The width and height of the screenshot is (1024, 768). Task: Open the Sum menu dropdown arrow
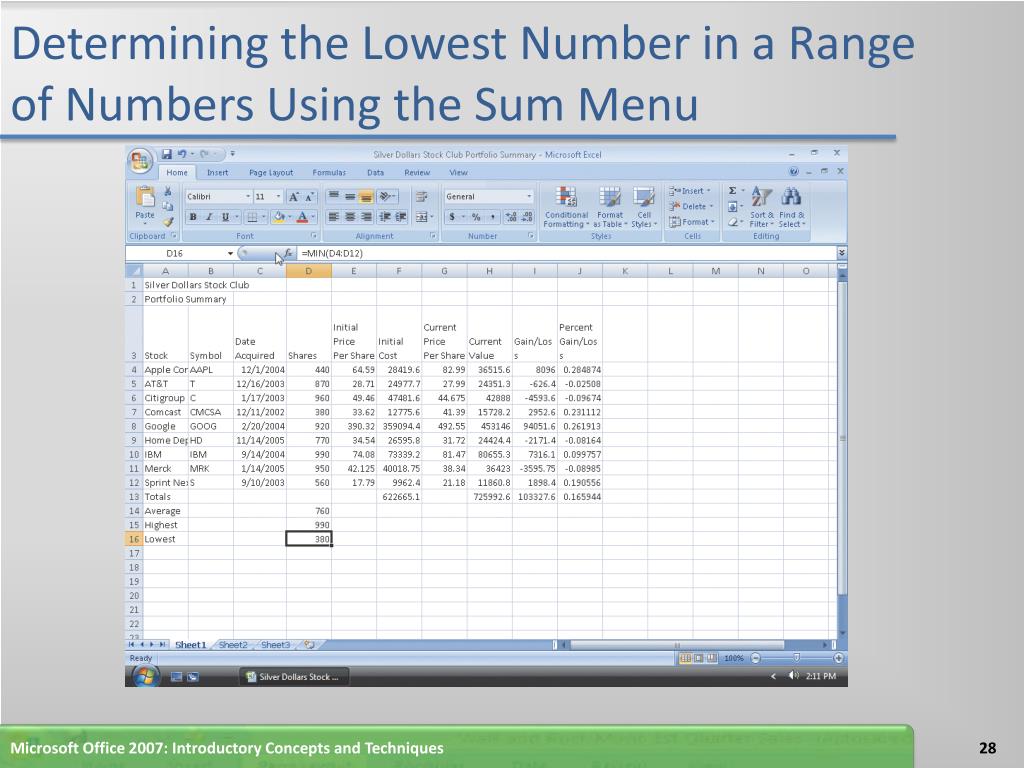pyautogui.click(x=743, y=191)
